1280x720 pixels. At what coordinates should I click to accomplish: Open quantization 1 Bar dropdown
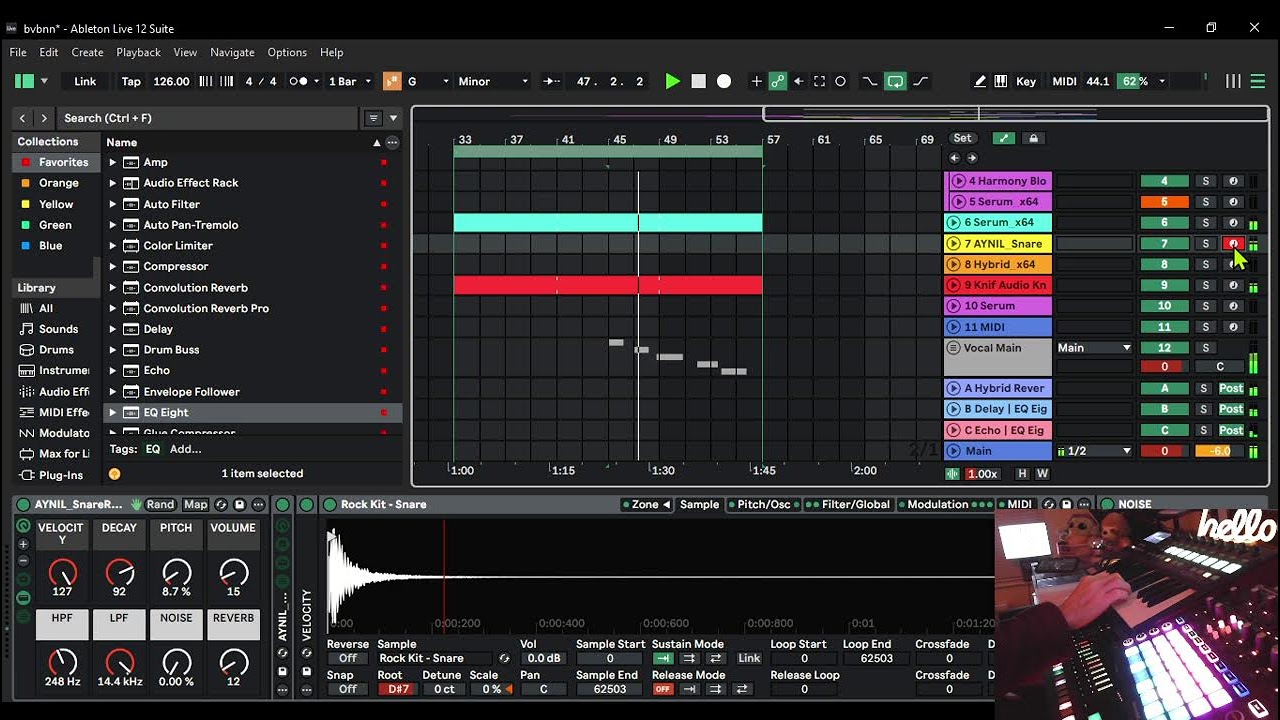point(350,81)
